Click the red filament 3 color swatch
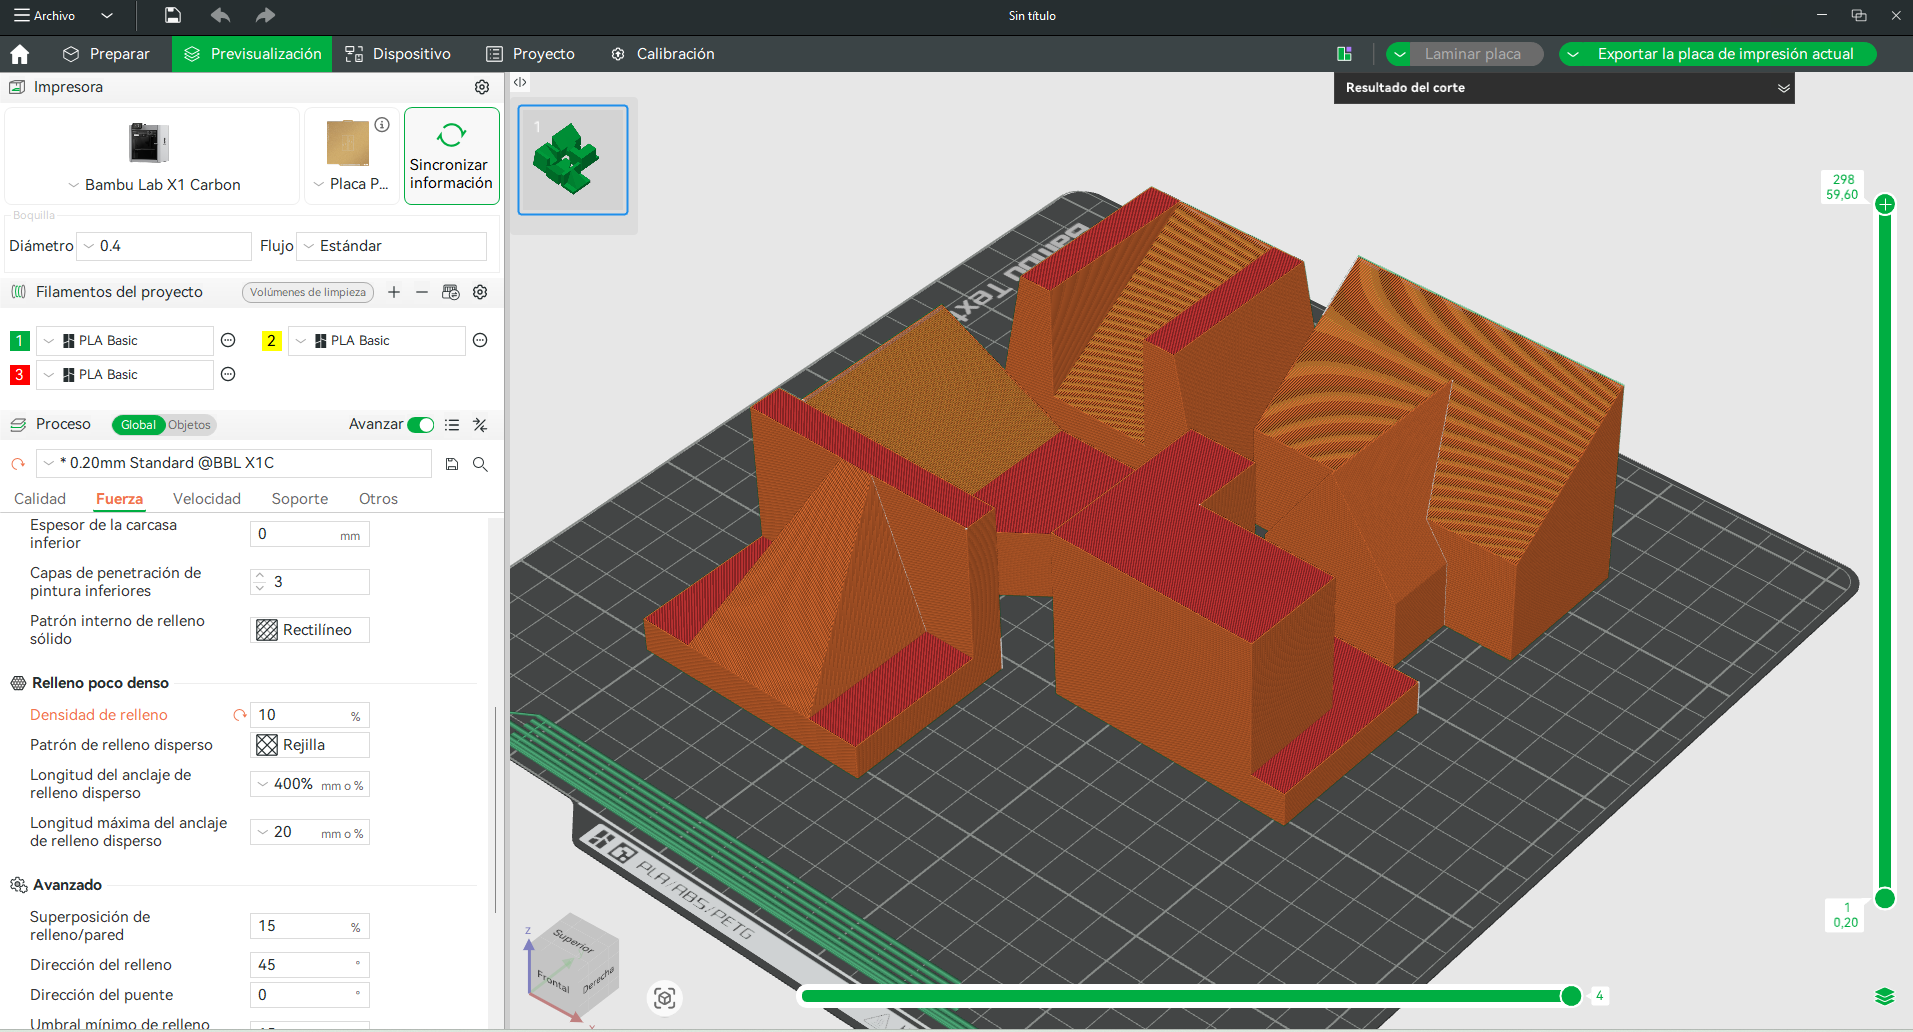This screenshot has height=1032, width=1913. point(19,375)
